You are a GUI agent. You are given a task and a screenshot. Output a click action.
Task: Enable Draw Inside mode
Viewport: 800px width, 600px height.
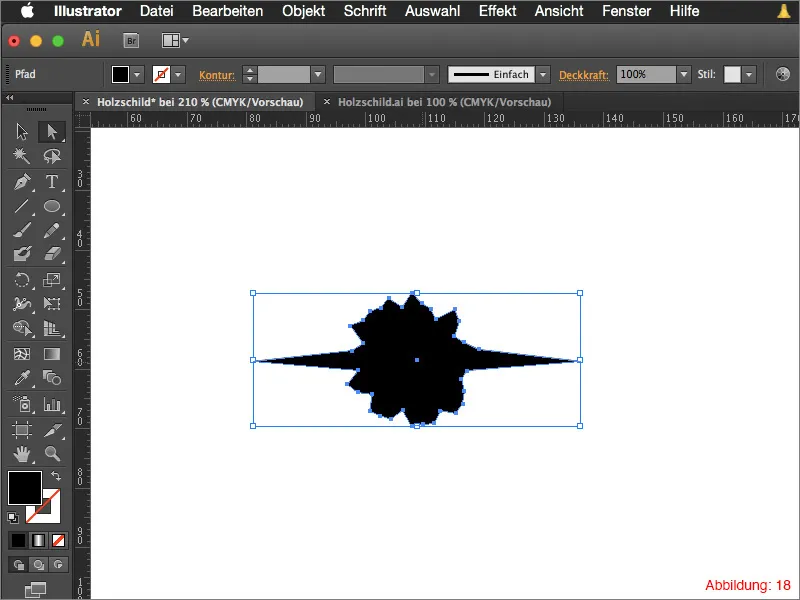[x=58, y=565]
